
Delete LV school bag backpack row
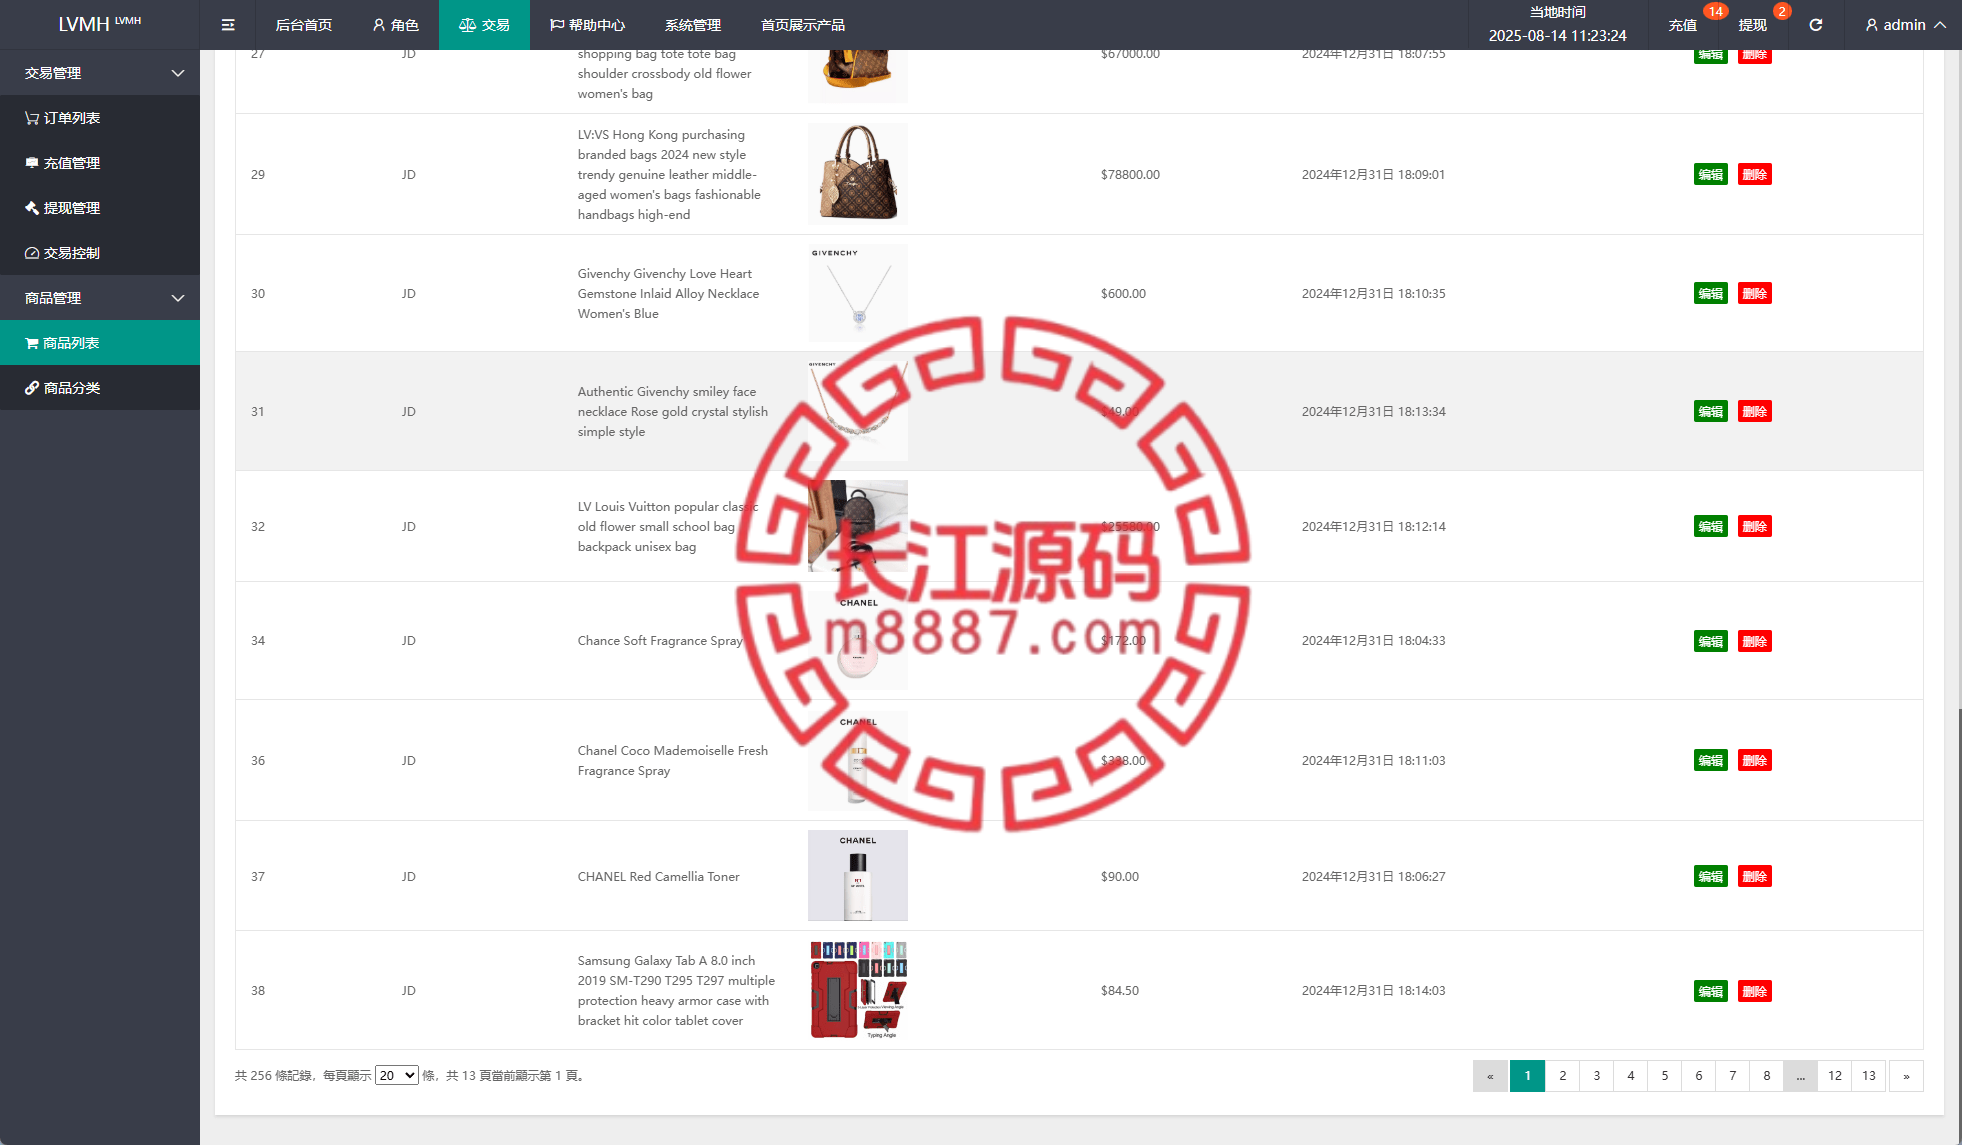click(1755, 526)
